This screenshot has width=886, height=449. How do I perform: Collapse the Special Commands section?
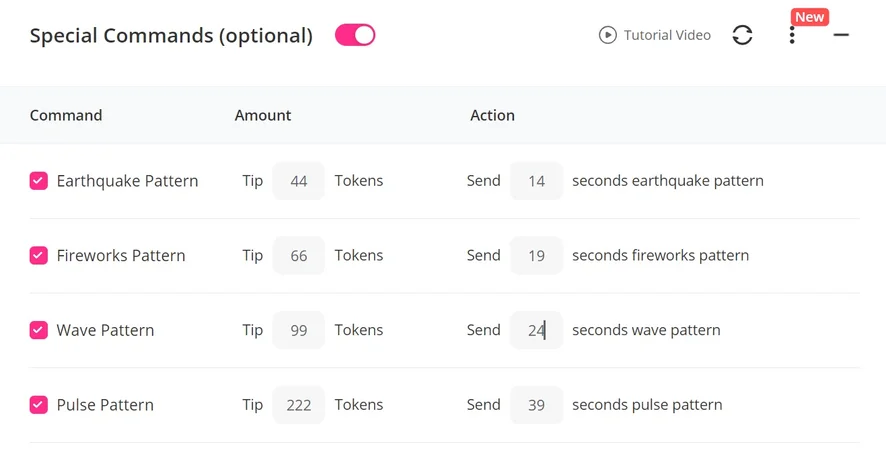click(841, 35)
